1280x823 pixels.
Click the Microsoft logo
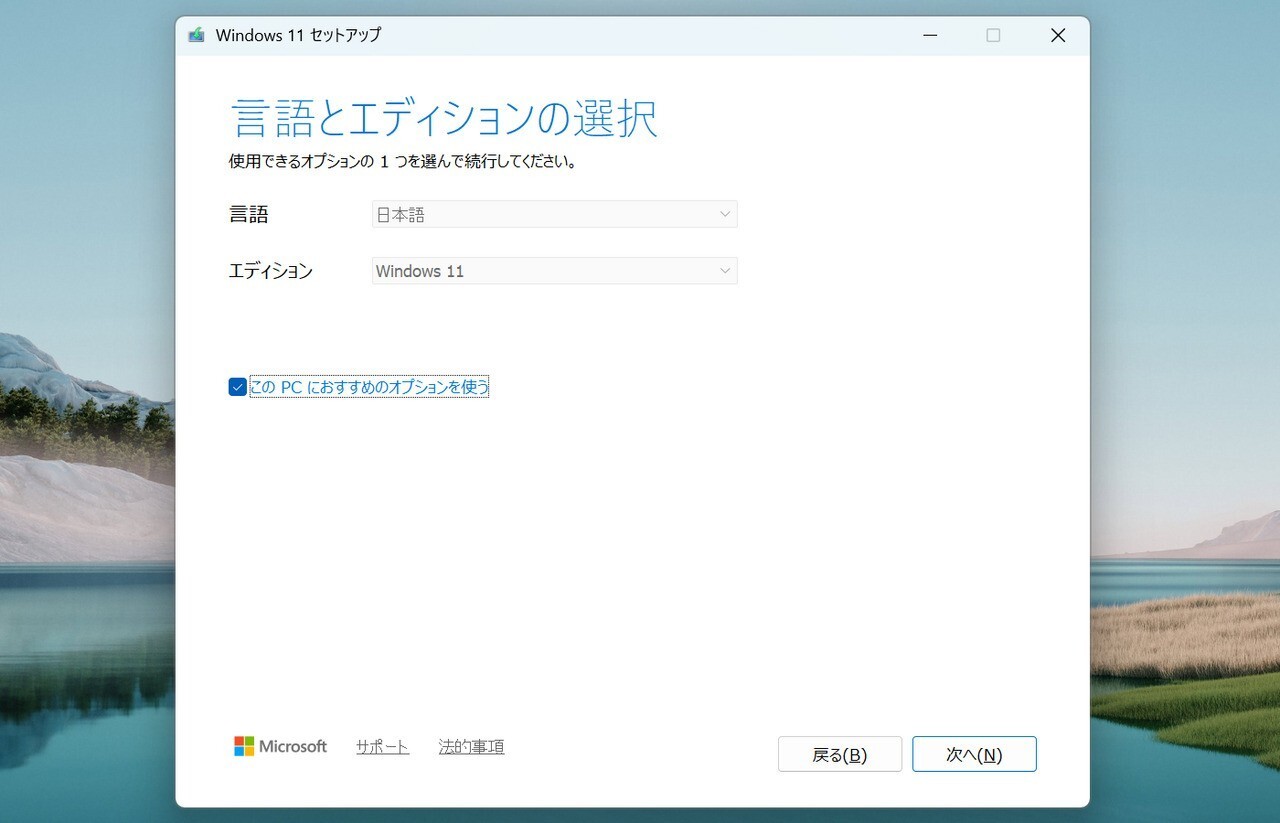280,746
